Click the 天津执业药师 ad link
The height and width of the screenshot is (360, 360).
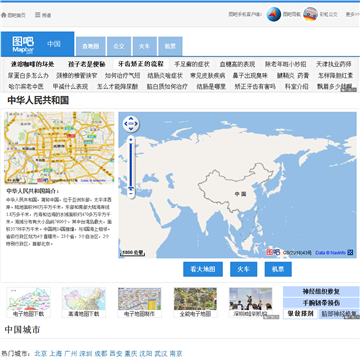(x=334, y=64)
